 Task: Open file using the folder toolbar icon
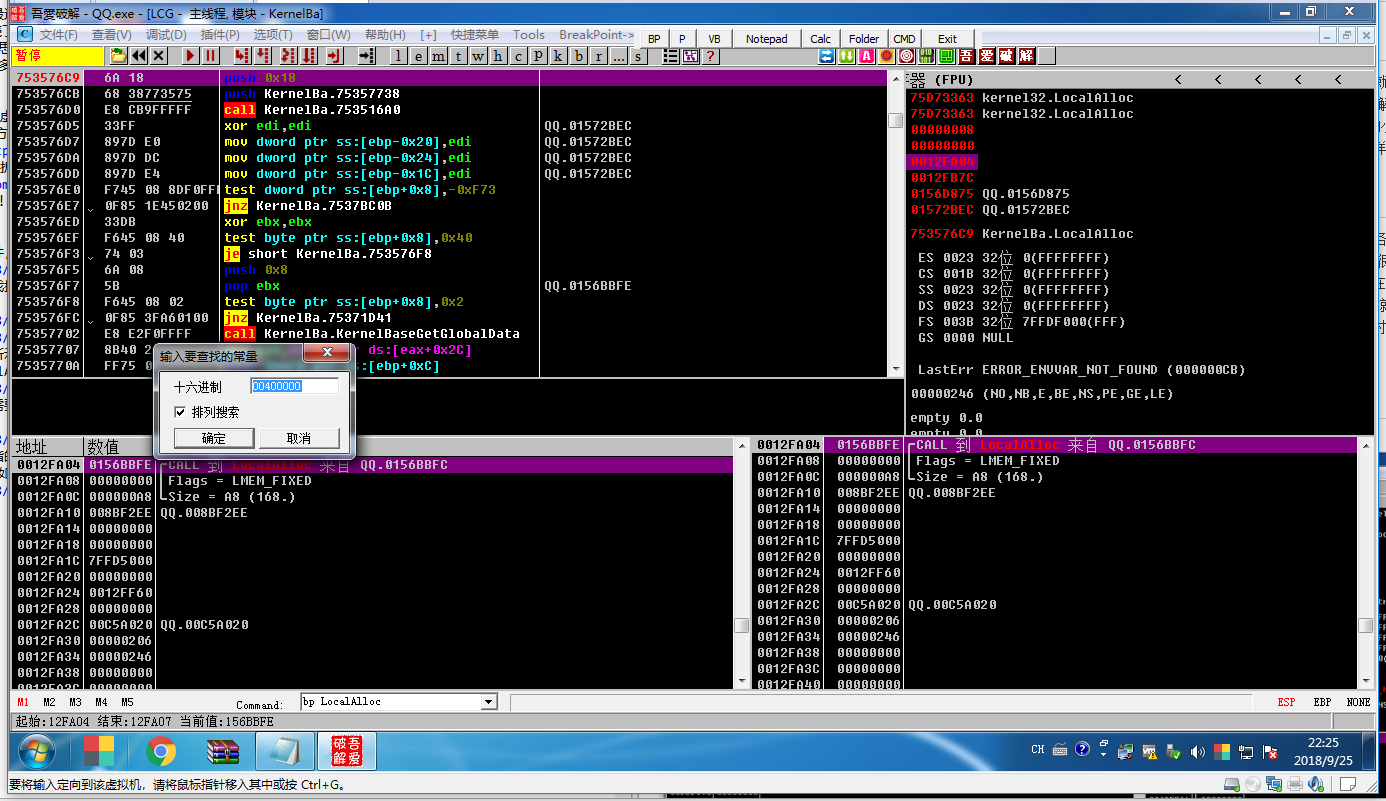coord(118,56)
